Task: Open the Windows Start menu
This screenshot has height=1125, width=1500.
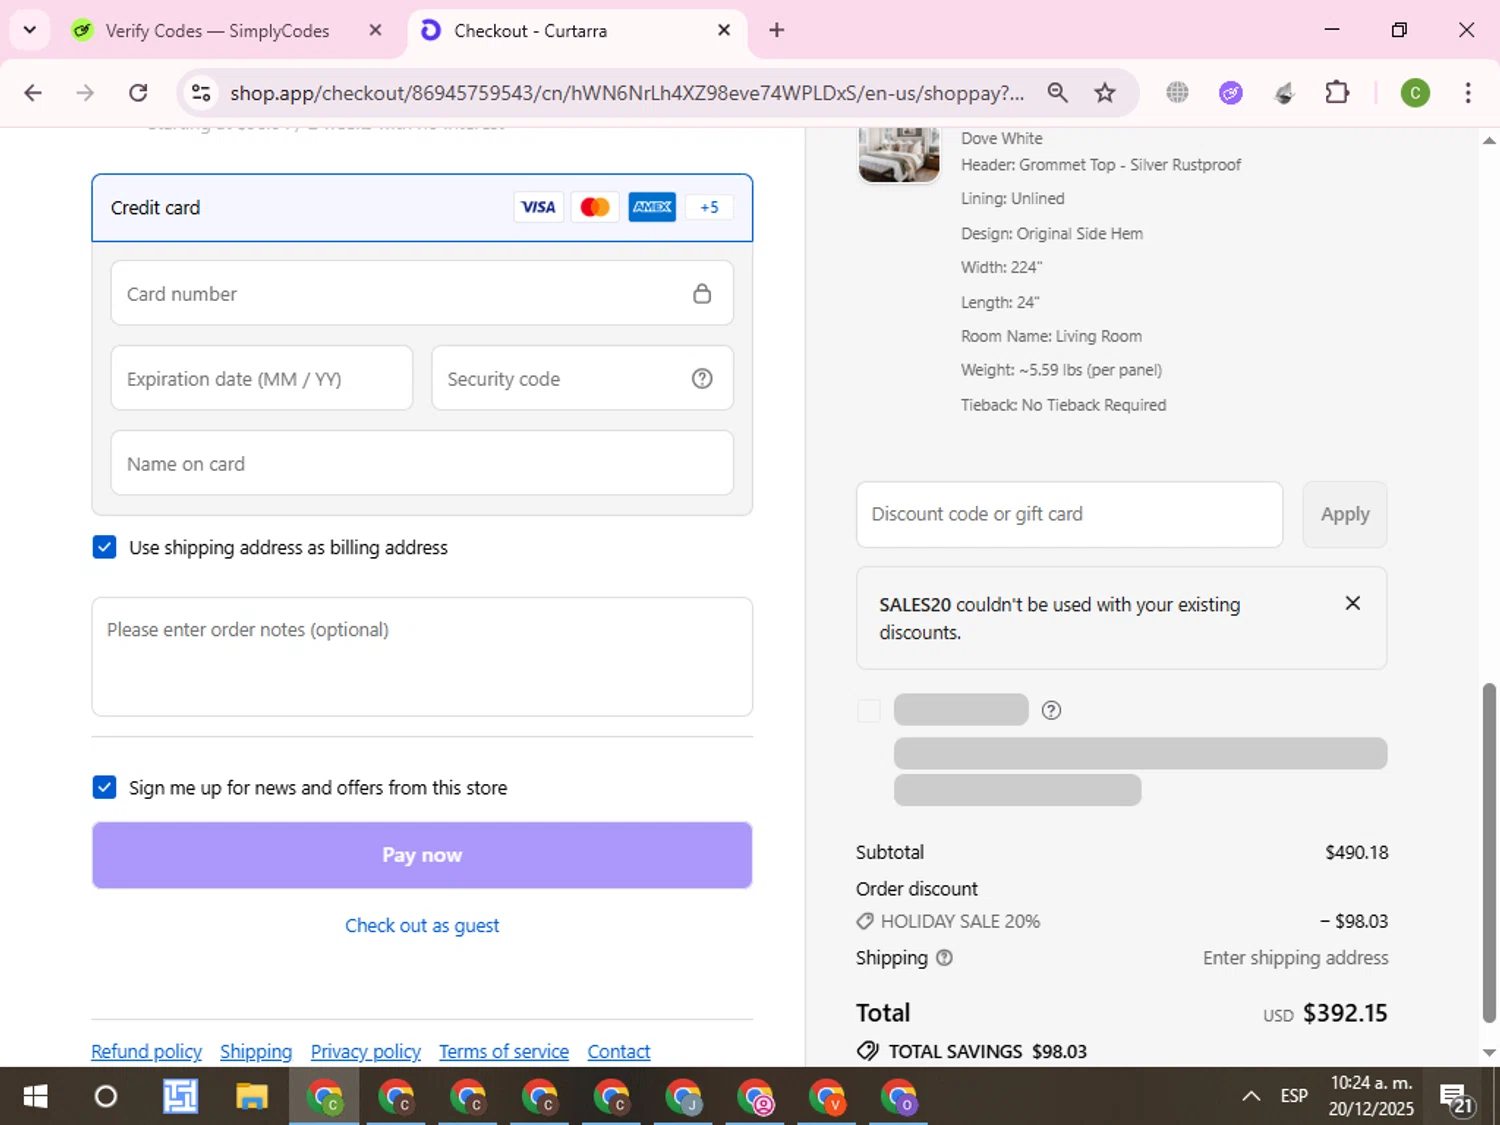Action: [35, 1097]
